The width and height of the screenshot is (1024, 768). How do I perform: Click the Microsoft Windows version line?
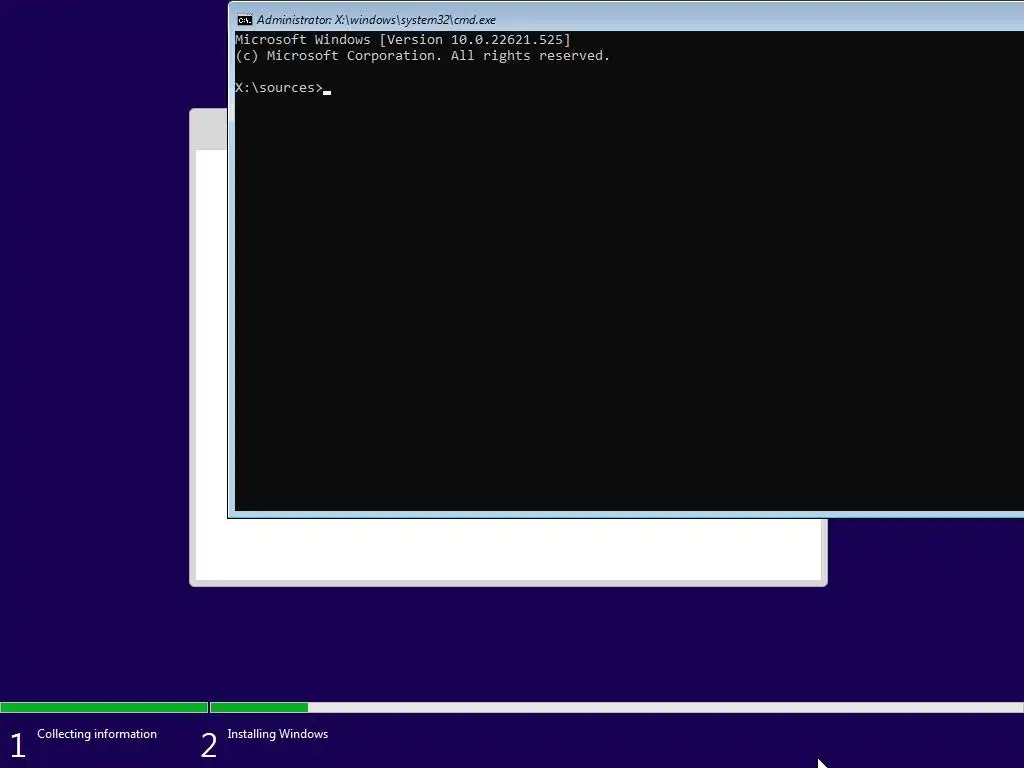402,39
